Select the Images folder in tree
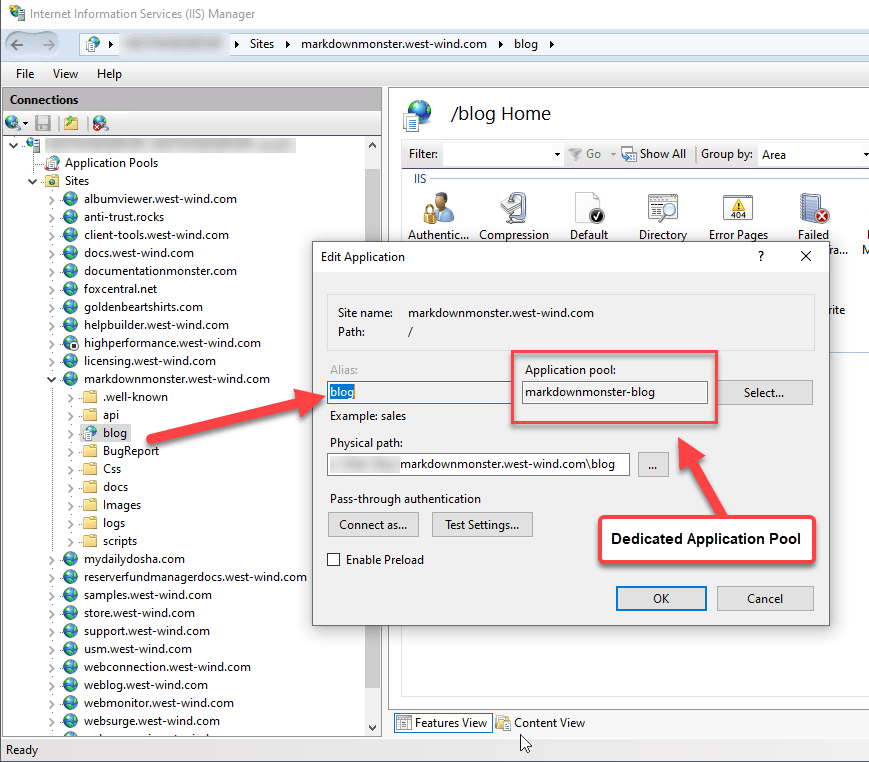 click(x=122, y=505)
